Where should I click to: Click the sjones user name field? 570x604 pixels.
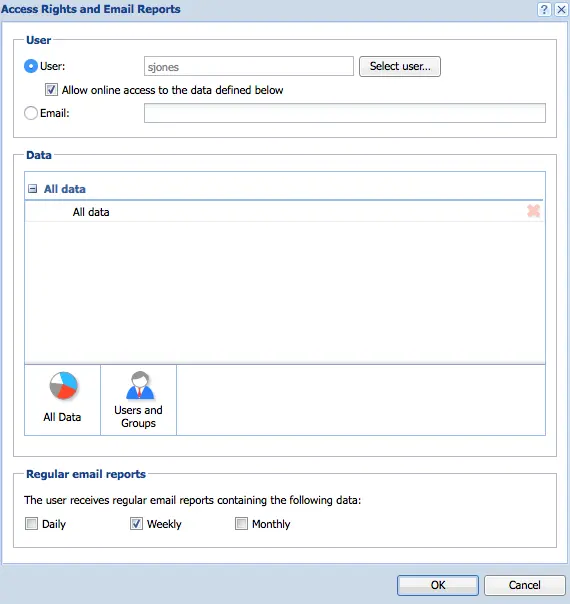click(x=249, y=66)
